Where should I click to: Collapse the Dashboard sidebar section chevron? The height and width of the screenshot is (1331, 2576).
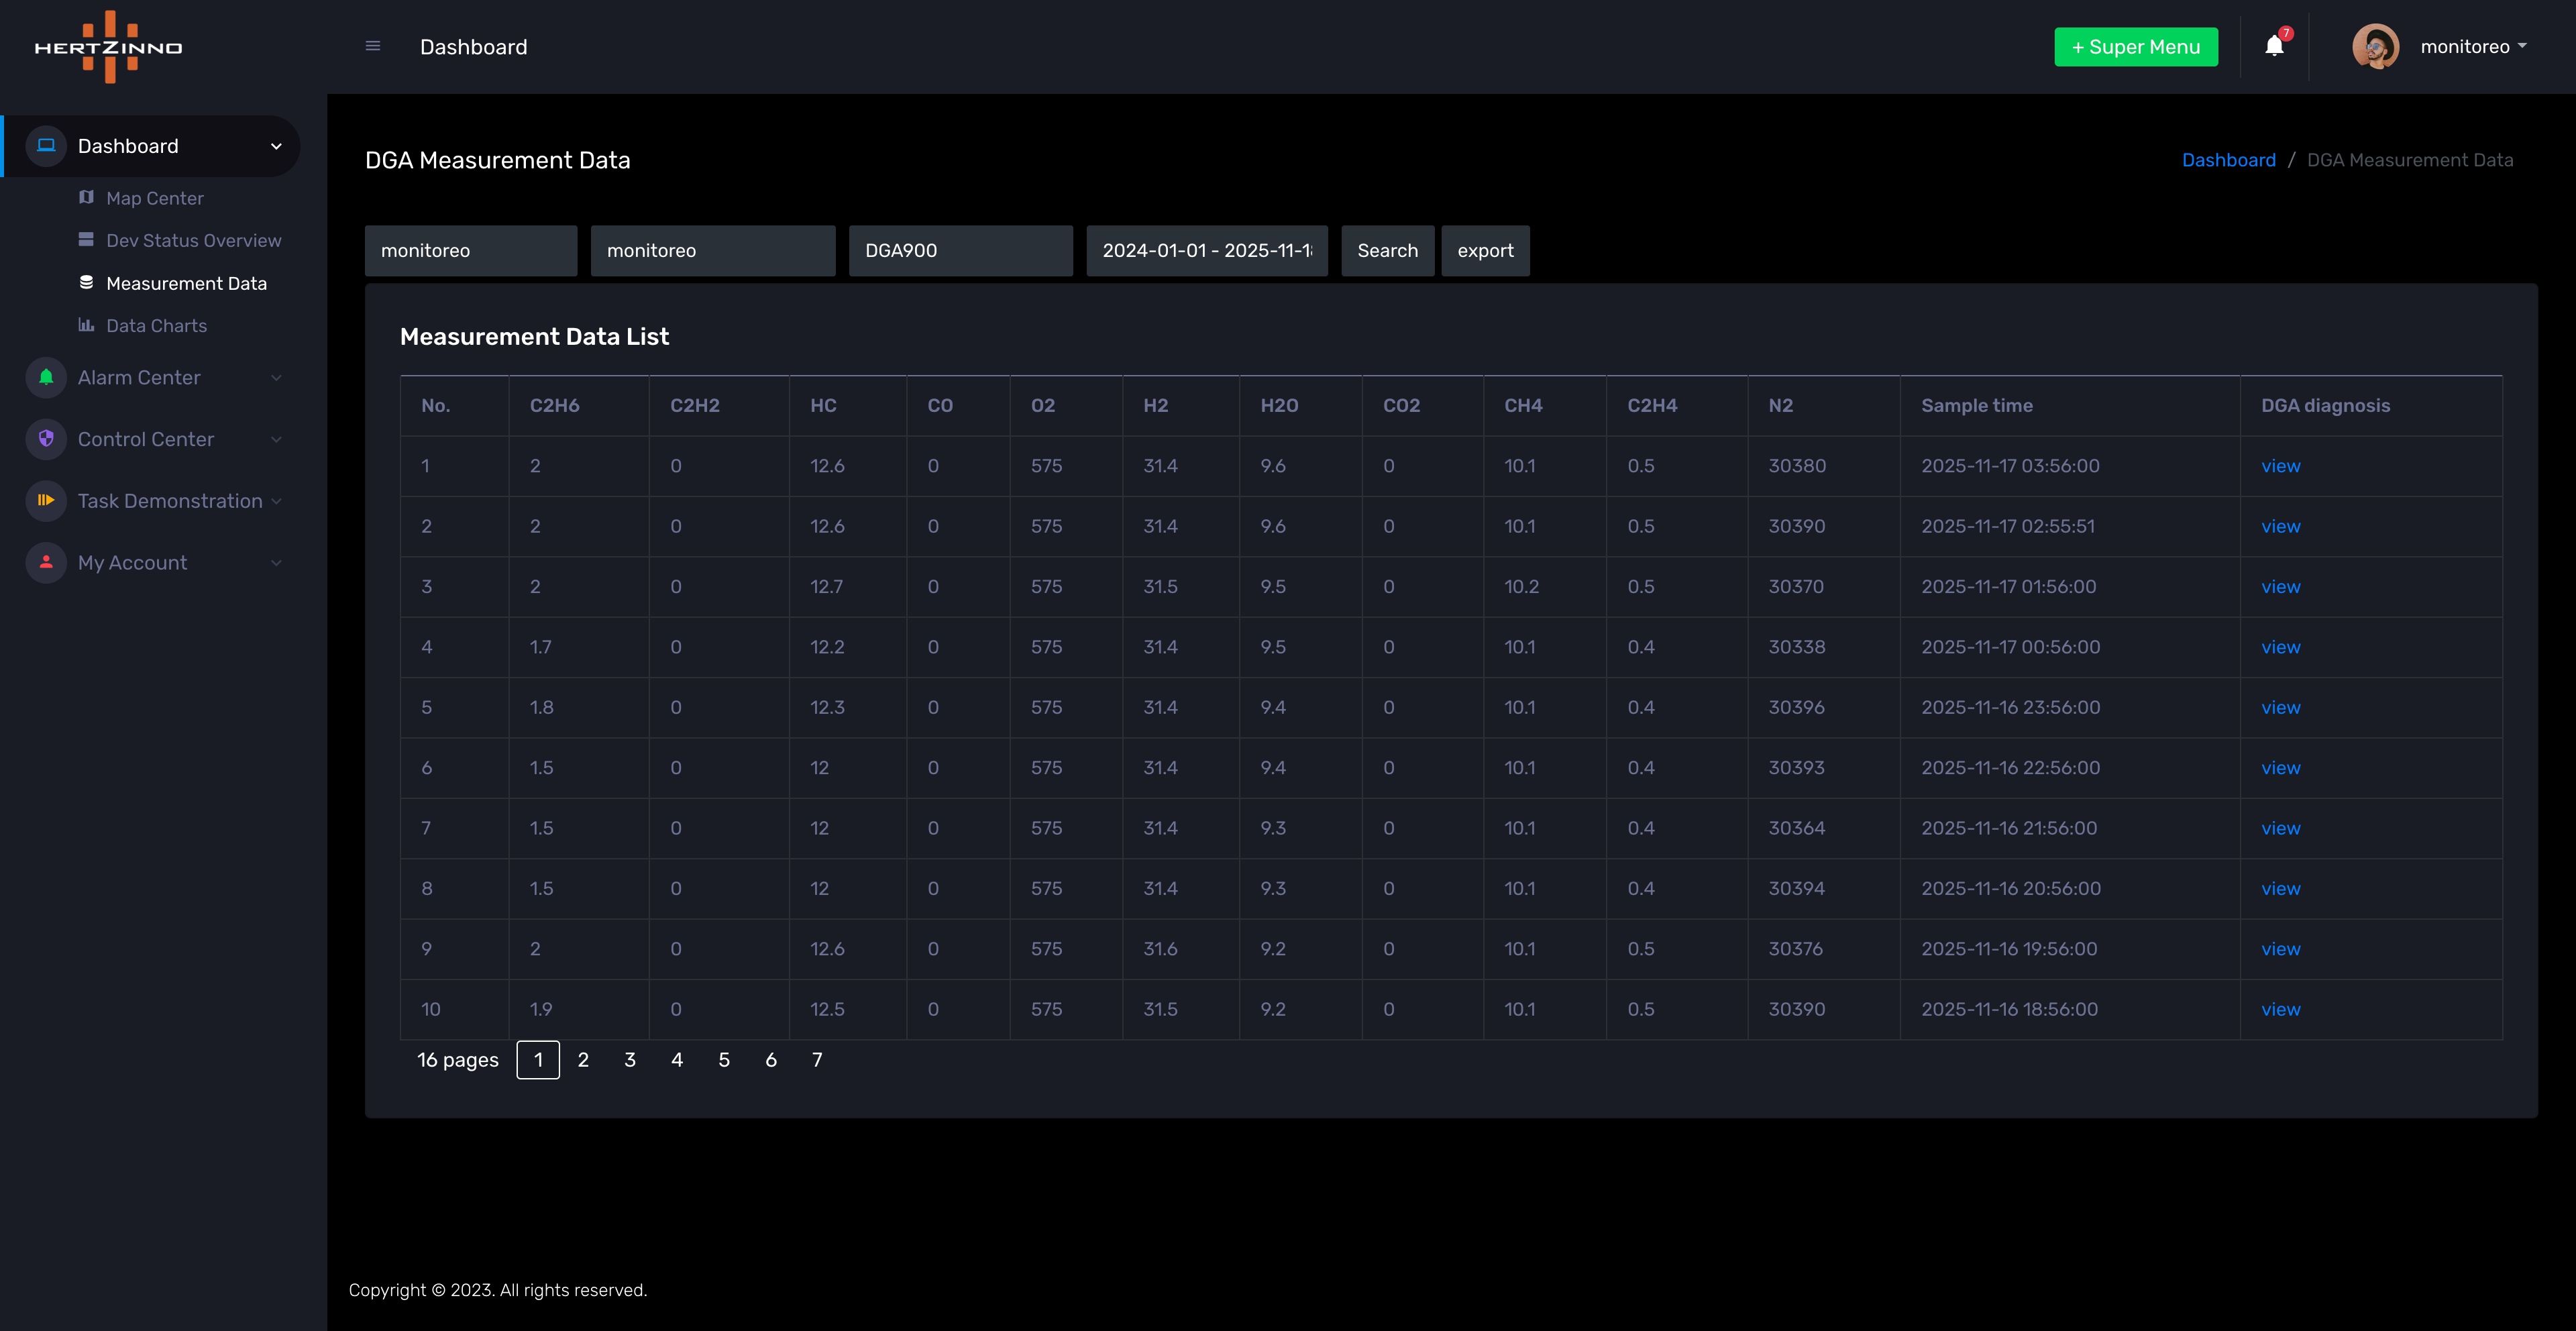(x=276, y=146)
